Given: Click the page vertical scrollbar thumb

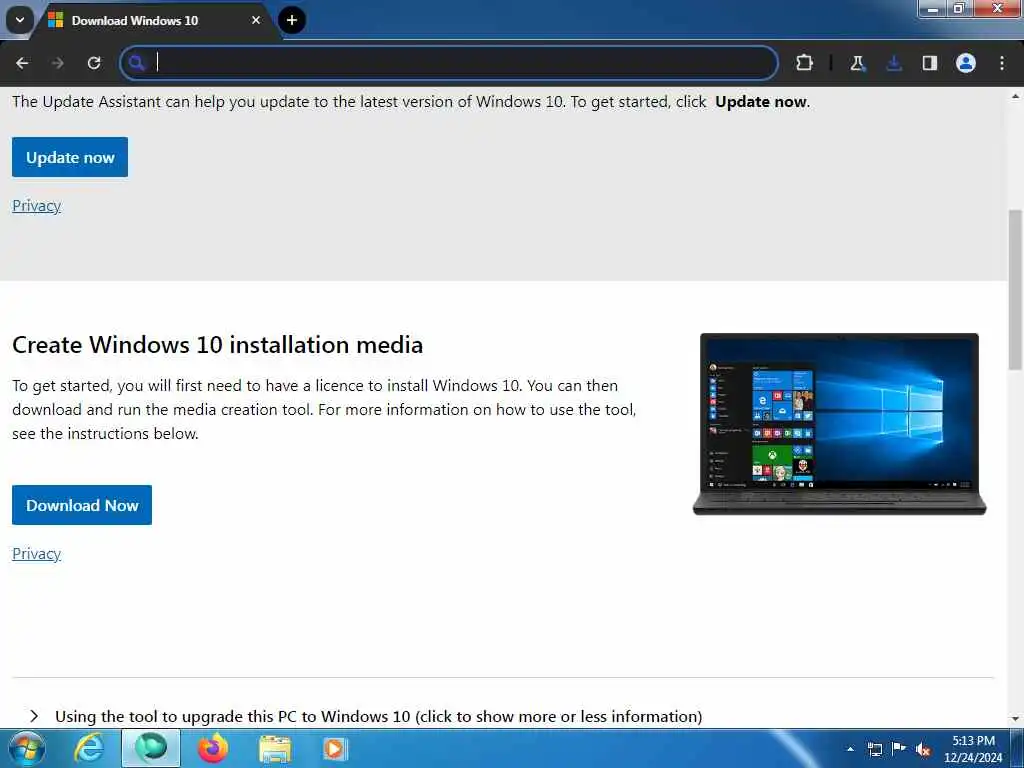Looking at the screenshot, I should point(1016,289).
